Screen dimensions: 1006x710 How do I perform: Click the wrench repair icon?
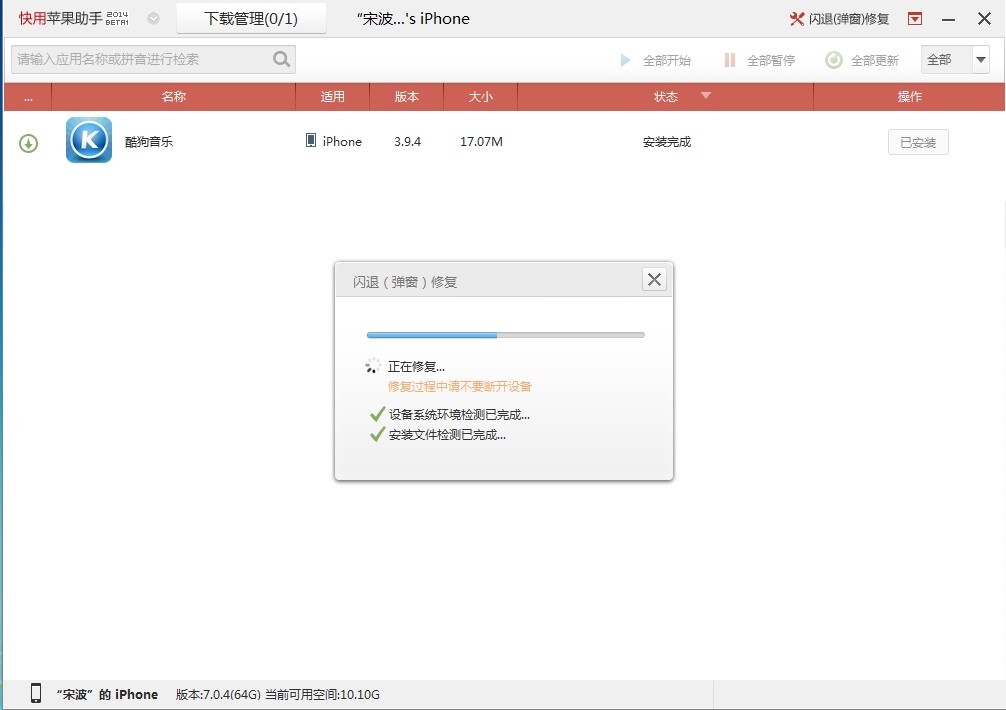tap(796, 19)
